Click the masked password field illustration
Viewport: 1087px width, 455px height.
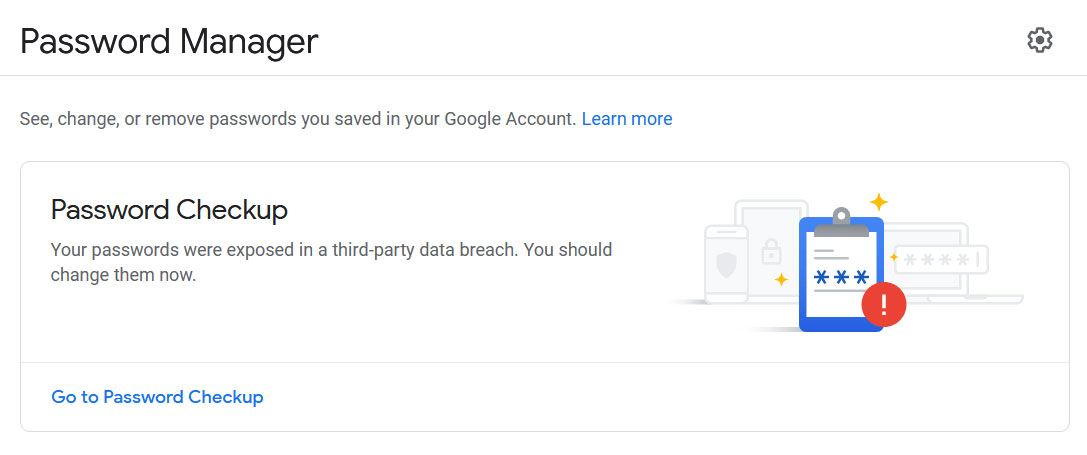(x=941, y=260)
